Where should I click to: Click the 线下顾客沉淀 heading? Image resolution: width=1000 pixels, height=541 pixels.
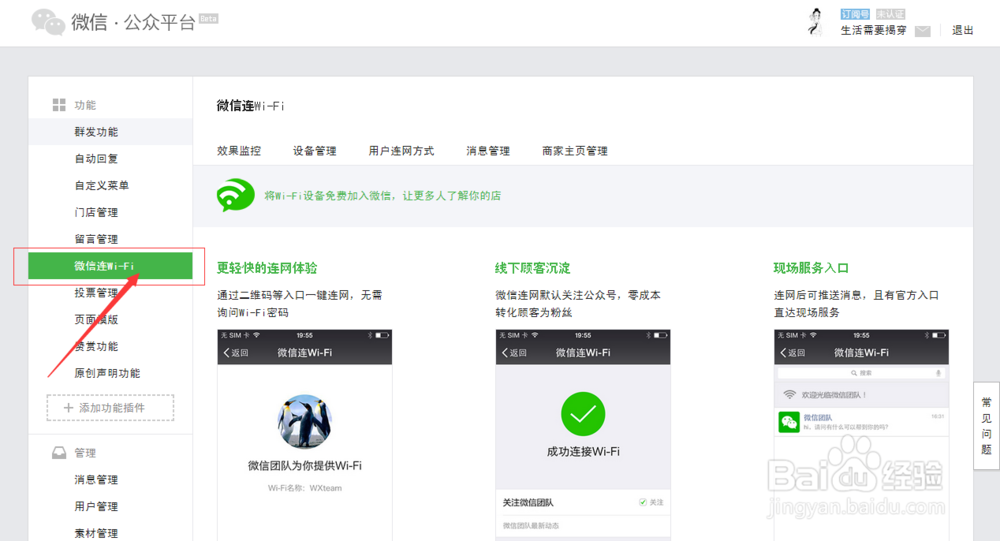click(533, 268)
